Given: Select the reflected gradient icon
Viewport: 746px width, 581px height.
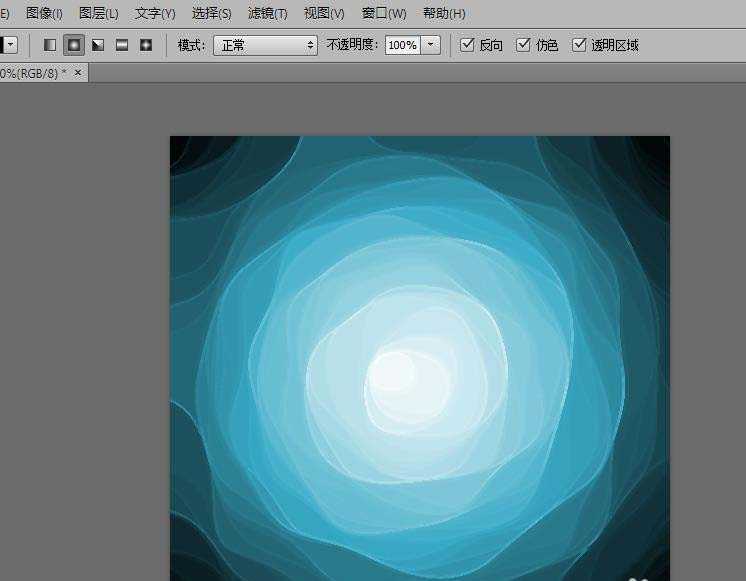Looking at the screenshot, I should (x=122, y=45).
